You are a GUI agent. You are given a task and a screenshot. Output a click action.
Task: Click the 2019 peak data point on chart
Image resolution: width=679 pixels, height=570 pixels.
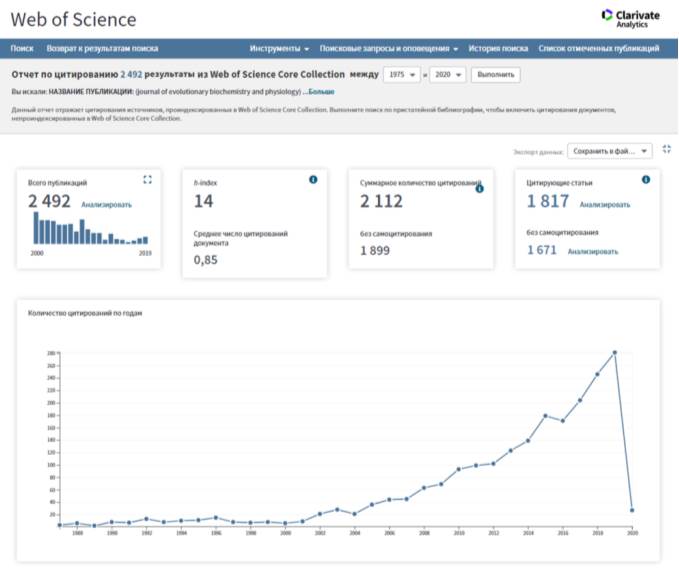pos(614,353)
